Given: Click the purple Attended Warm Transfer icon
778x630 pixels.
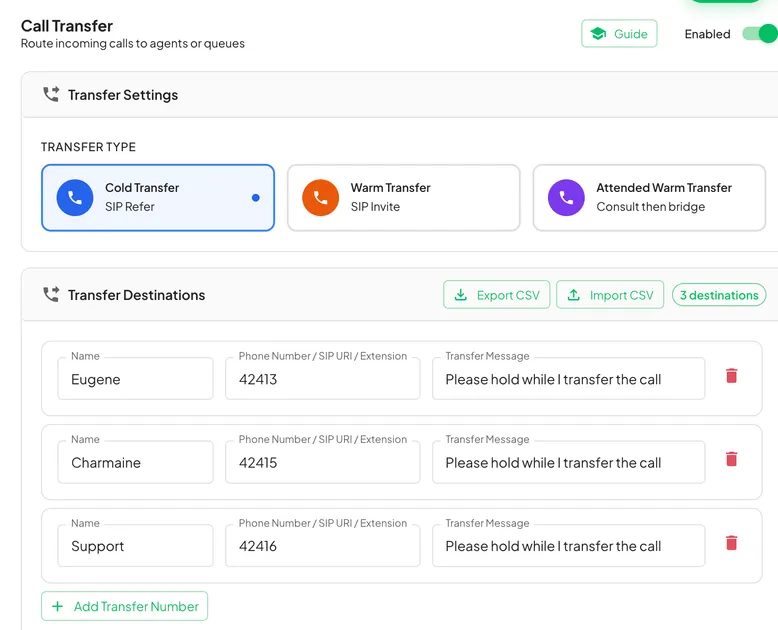Looking at the screenshot, I should point(566,197).
